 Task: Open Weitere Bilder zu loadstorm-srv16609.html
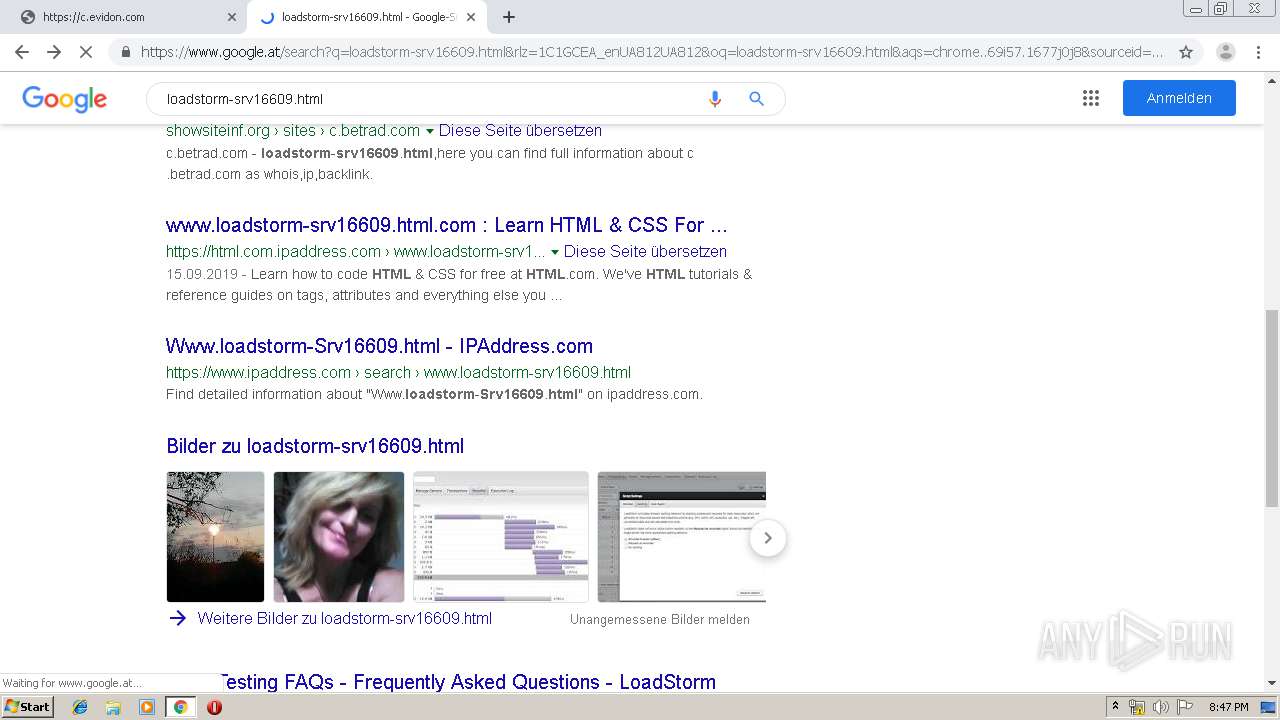pos(345,619)
